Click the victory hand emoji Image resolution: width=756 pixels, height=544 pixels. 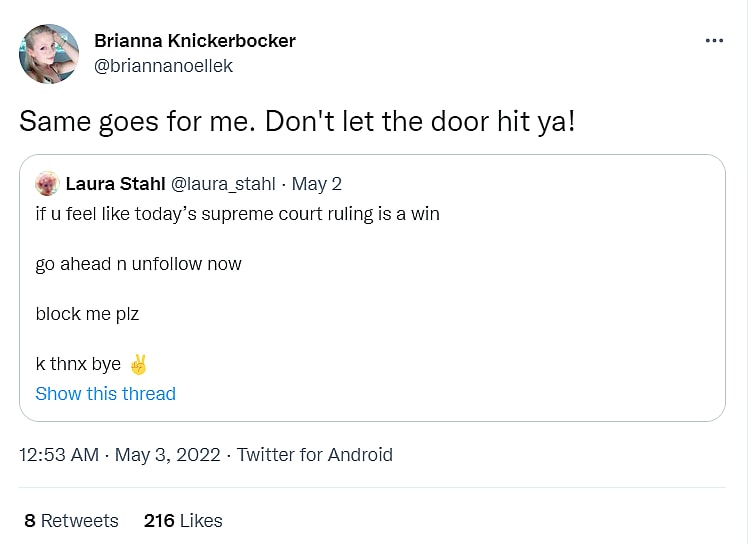coord(139,364)
